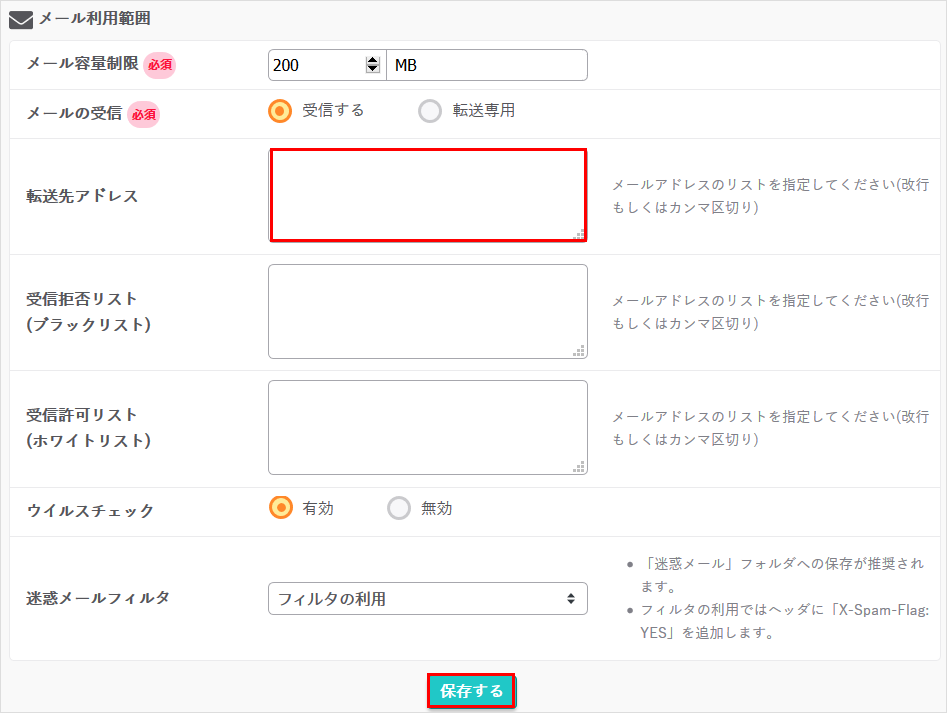Click the resize grip of the 転送先アドレス textarea
This screenshot has height=713, width=947.
[581, 232]
